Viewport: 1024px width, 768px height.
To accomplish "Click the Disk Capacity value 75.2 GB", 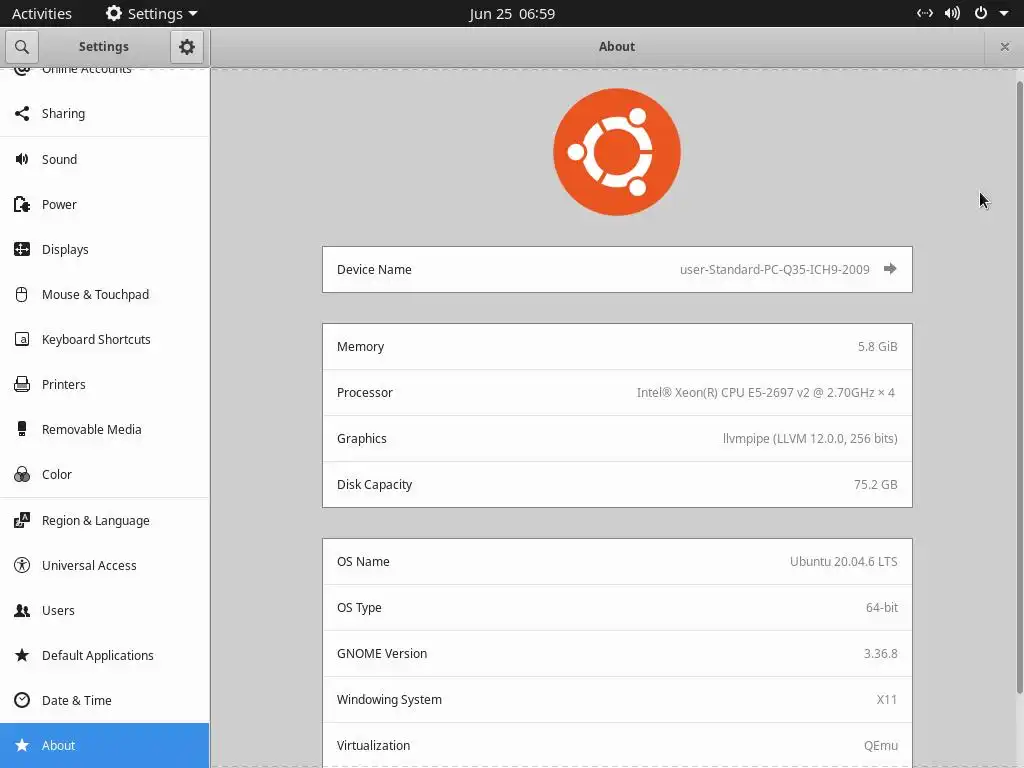I will point(875,485).
